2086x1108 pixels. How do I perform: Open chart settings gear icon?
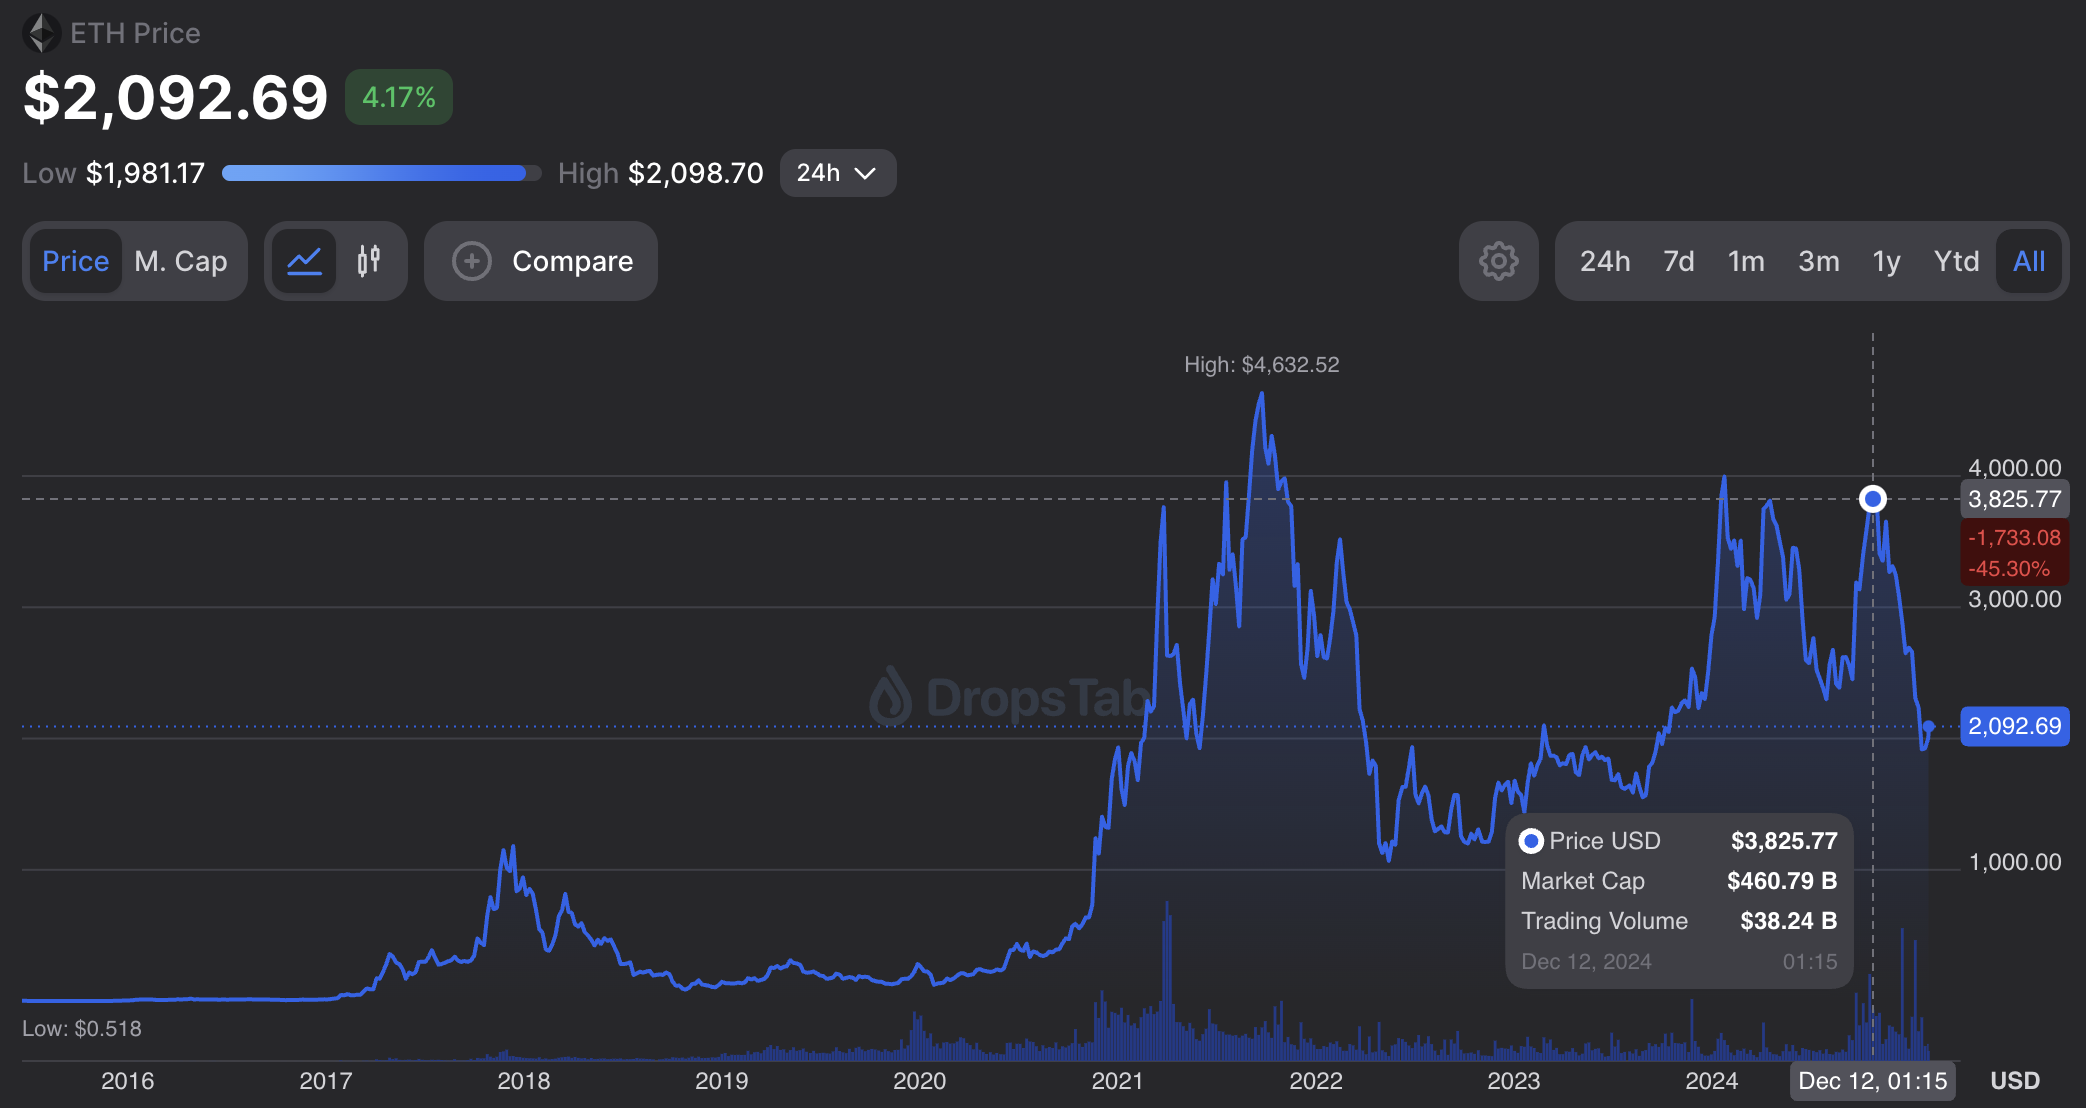point(1498,261)
